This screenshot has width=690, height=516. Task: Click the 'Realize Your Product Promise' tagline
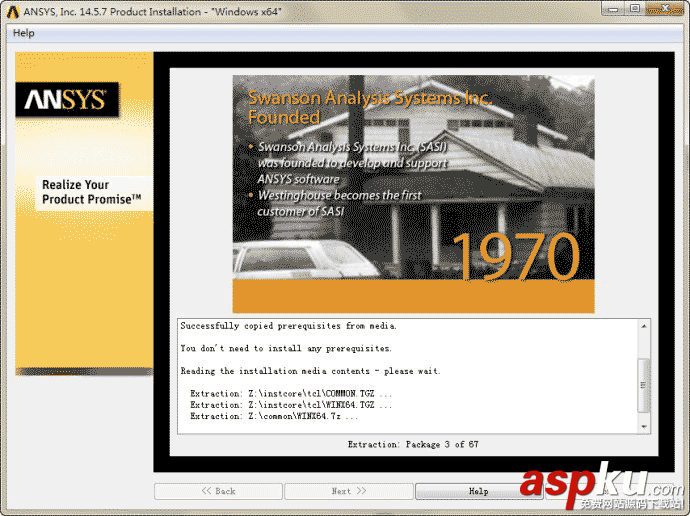(92, 192)
